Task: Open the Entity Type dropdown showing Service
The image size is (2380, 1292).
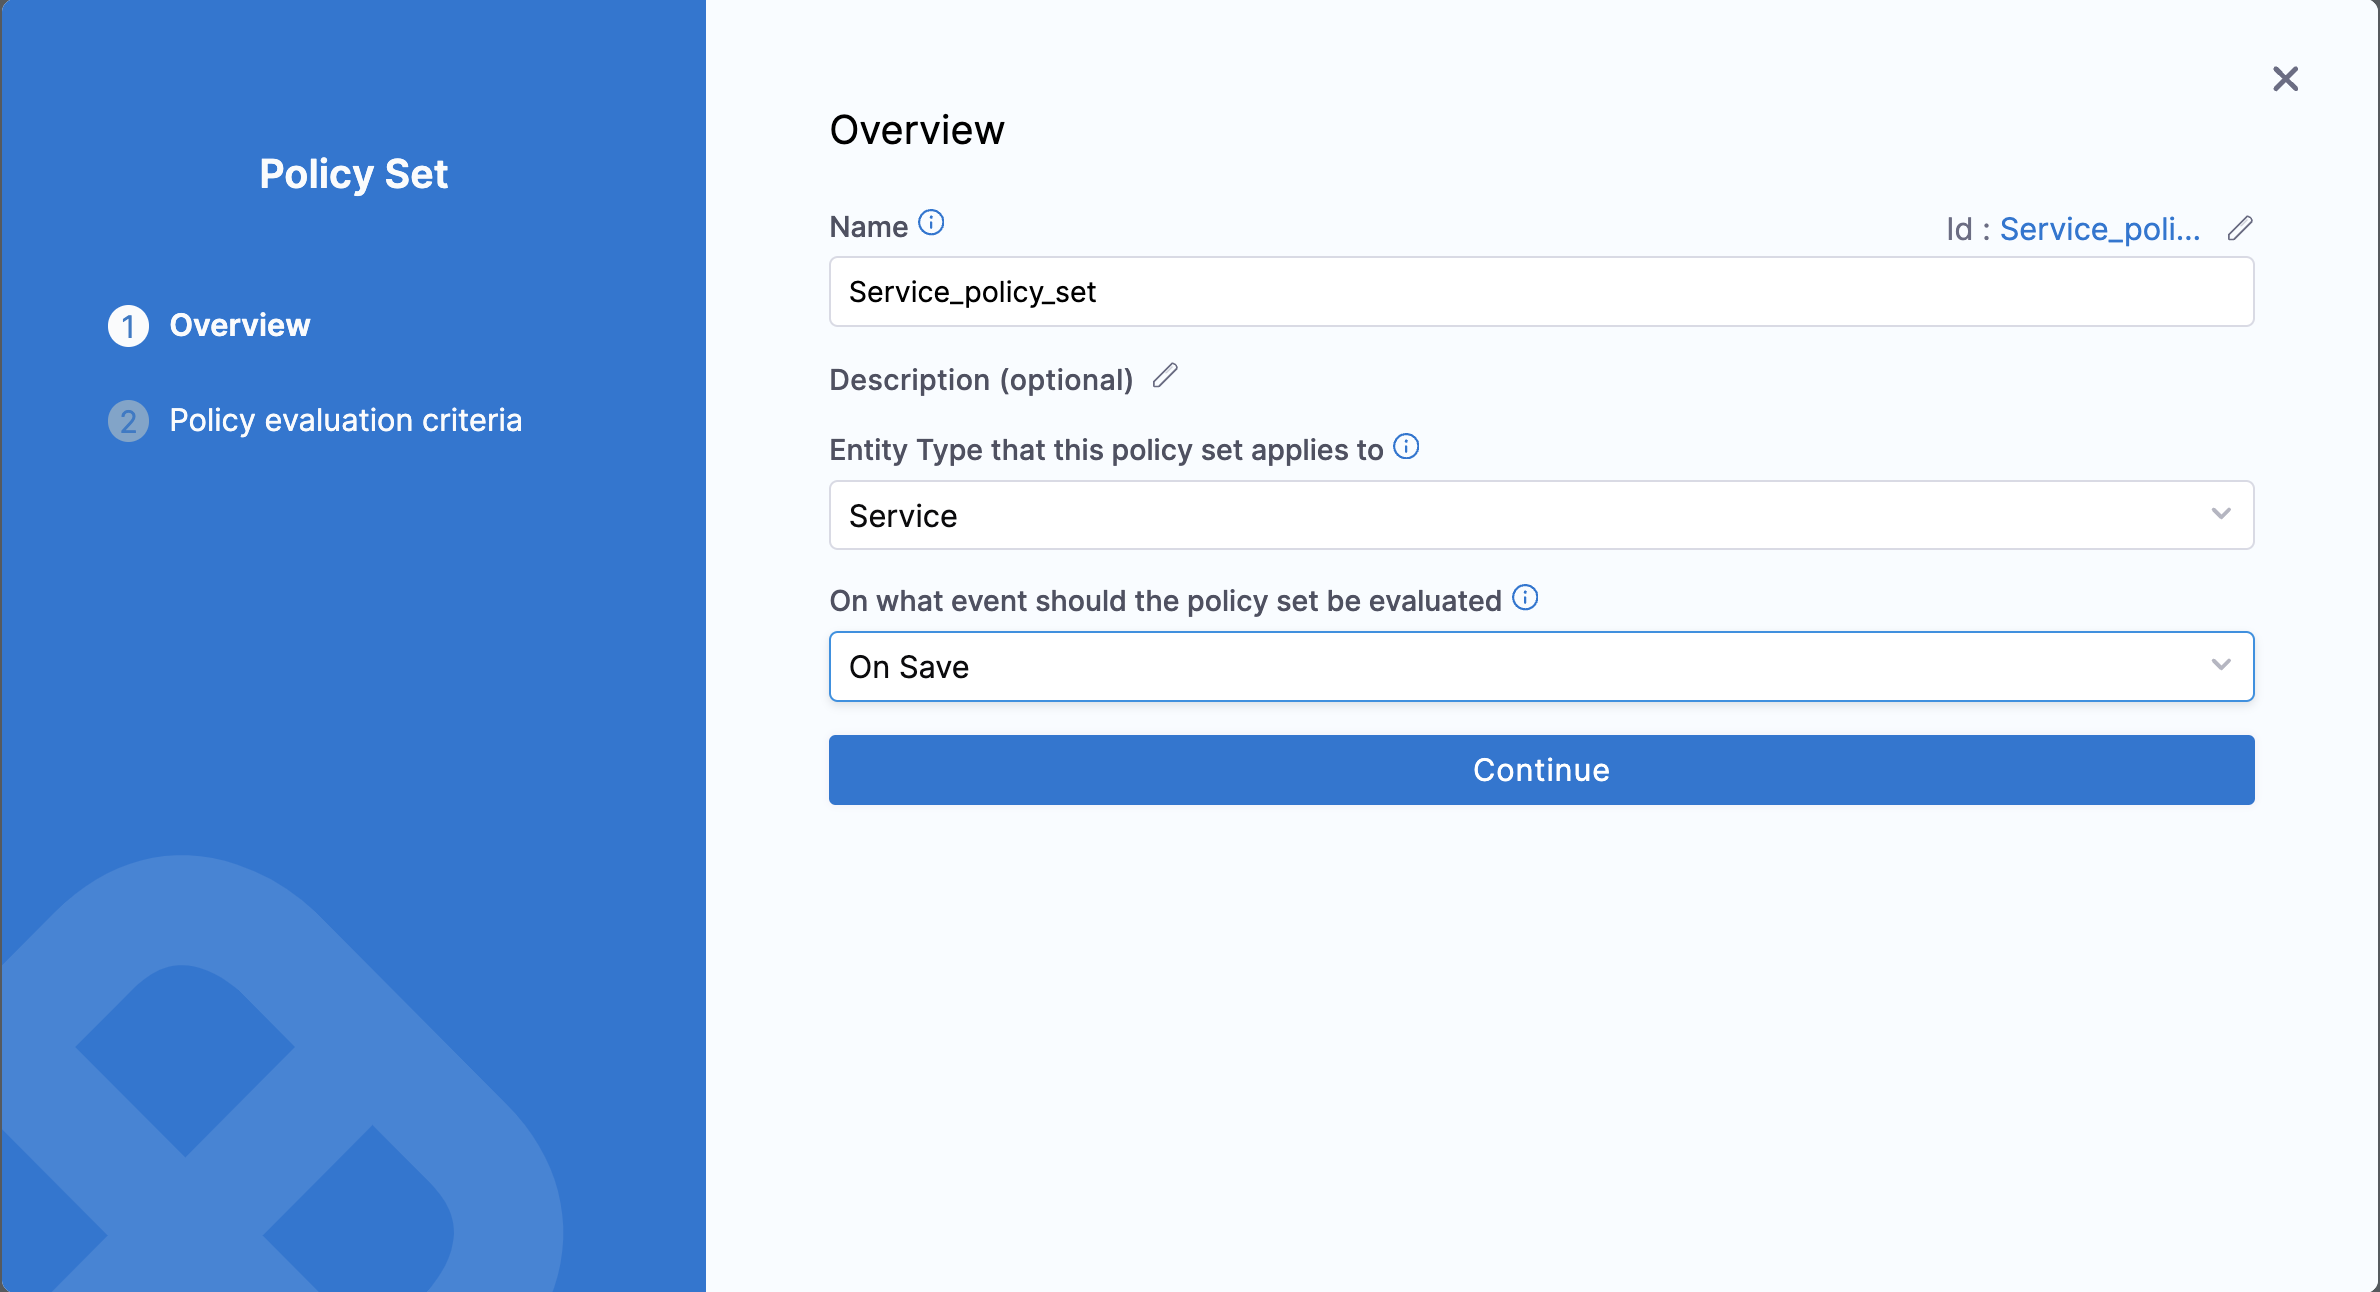Action: point(1540,515)
